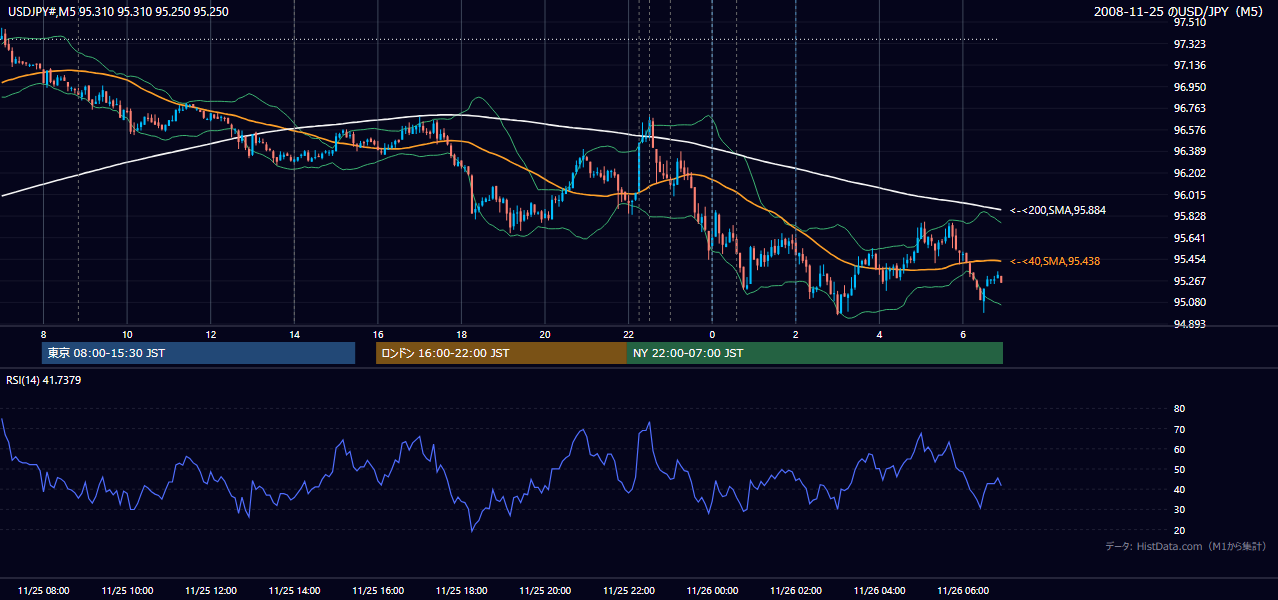Click the 11/25 16:00 time label

click(378, 590)
